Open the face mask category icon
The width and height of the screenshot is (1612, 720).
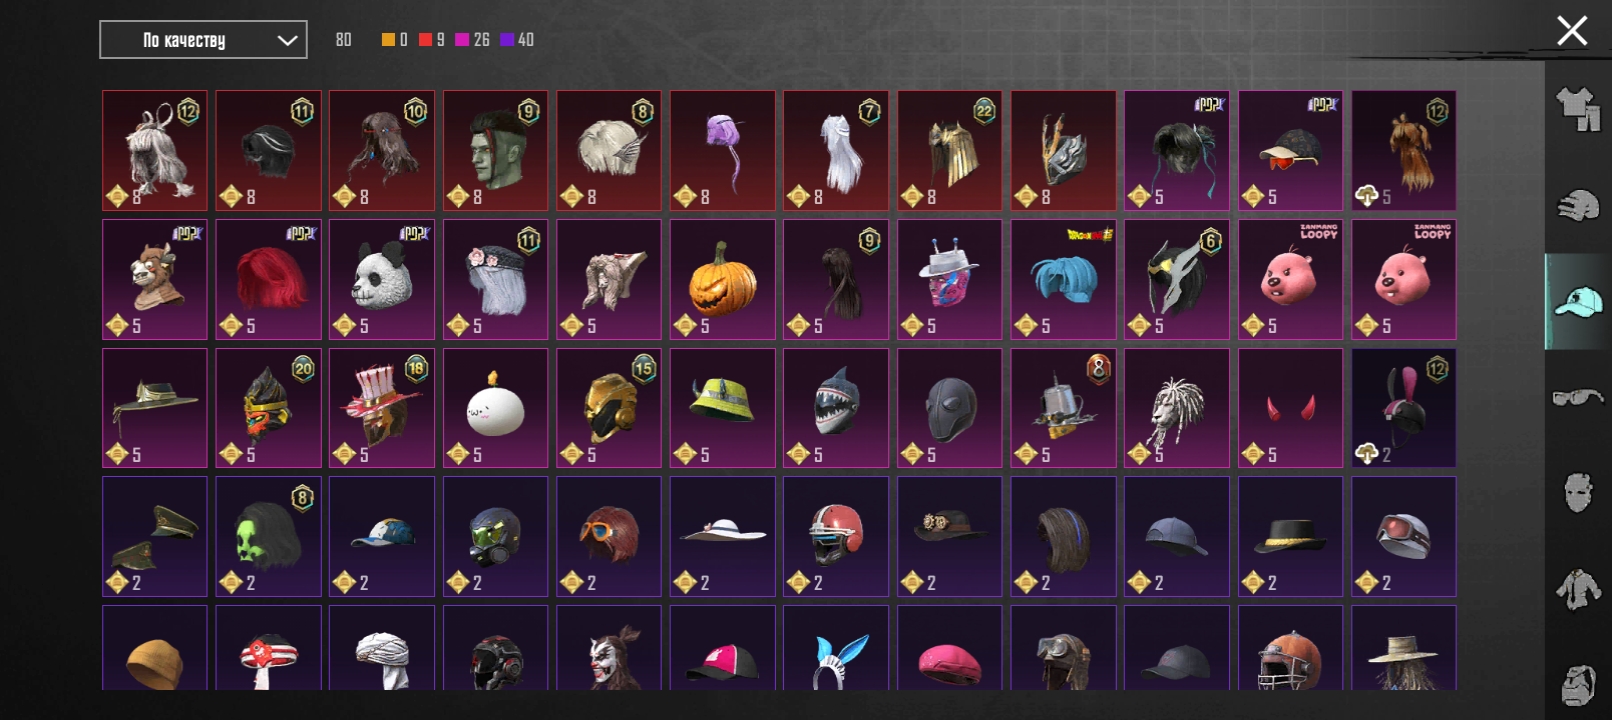[1578, 494]
